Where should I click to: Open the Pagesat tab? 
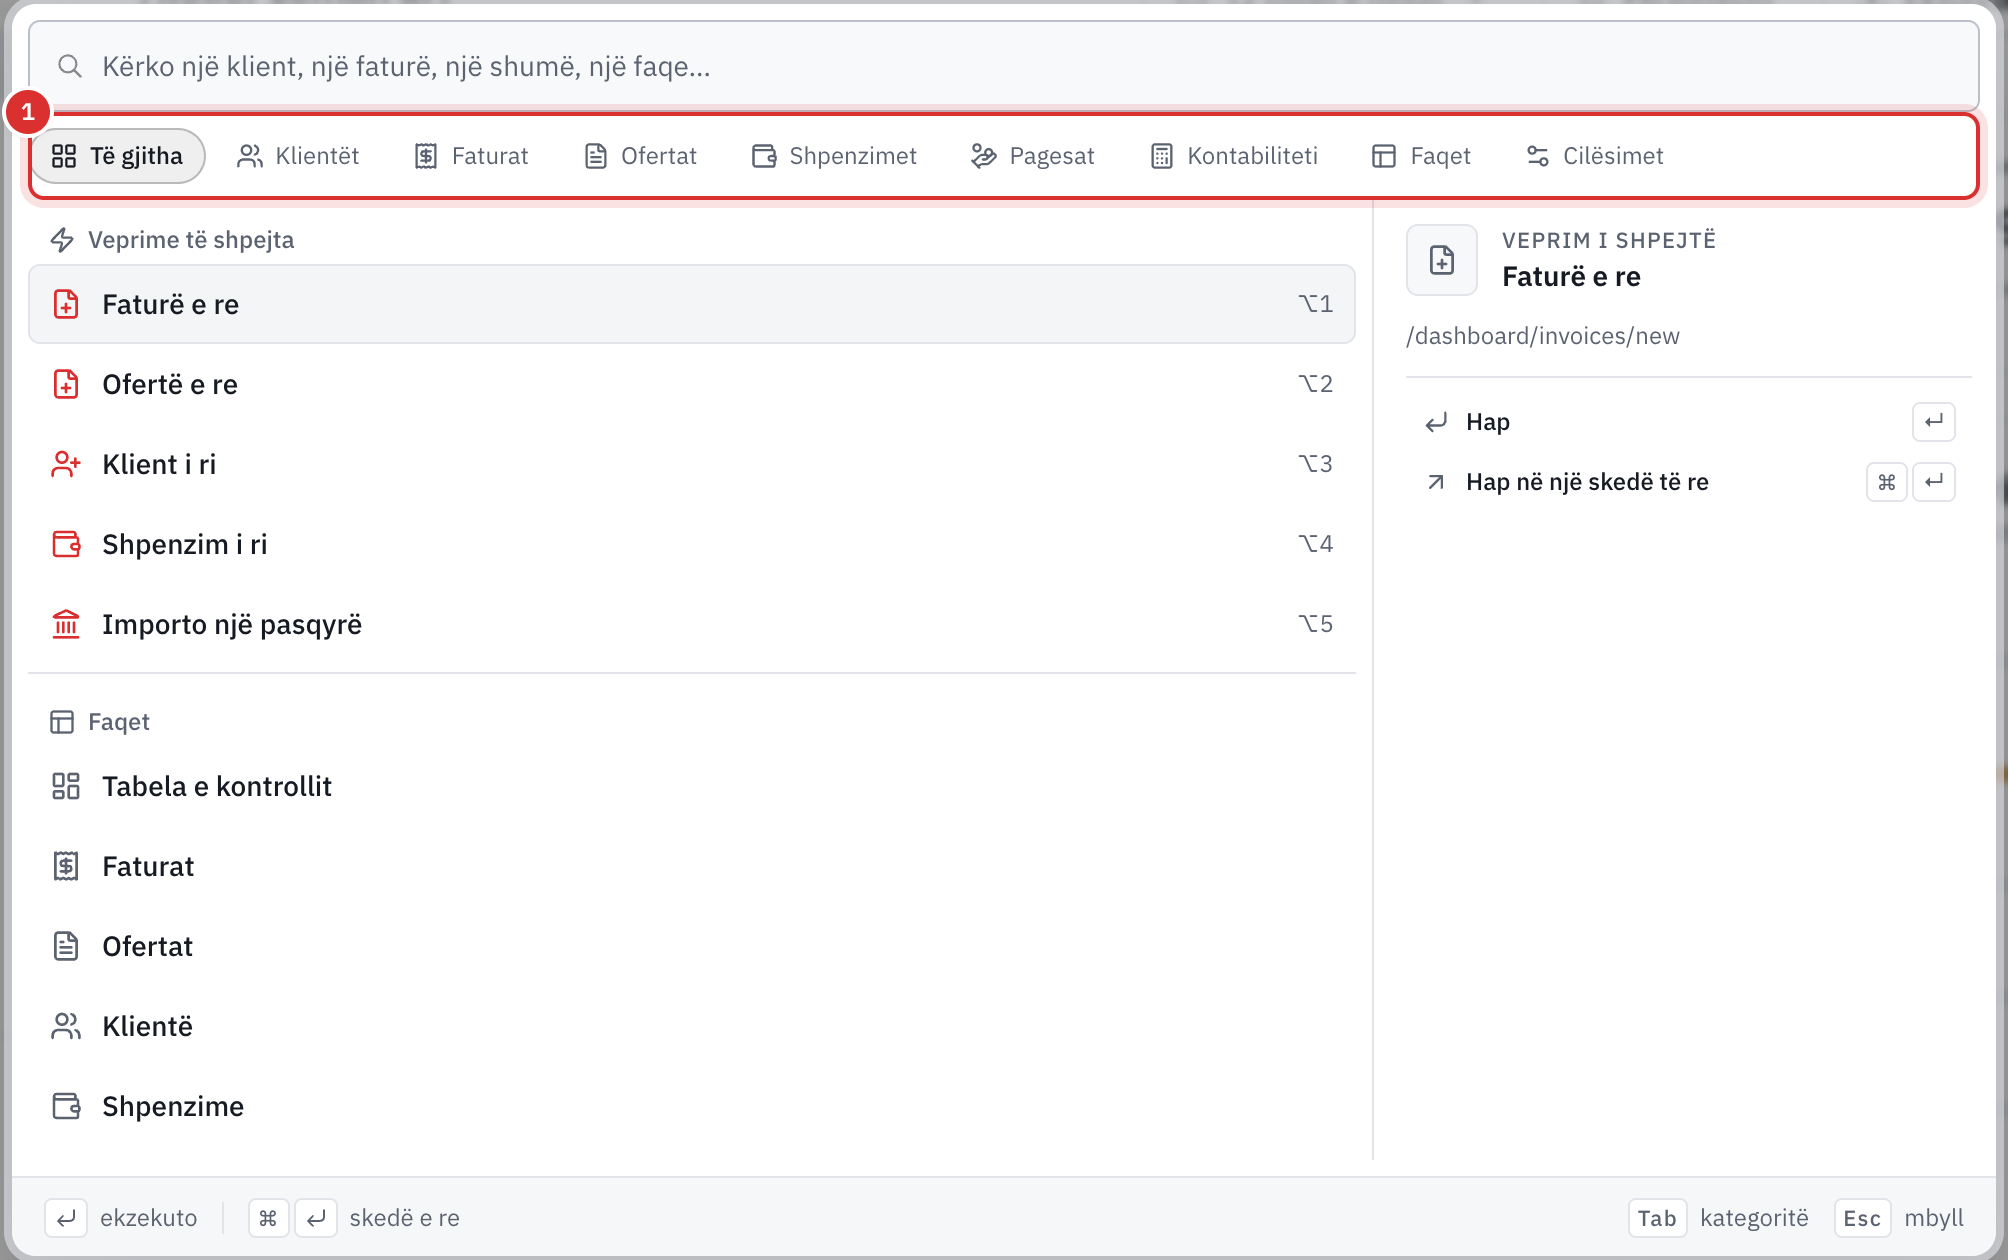point(1033,156)
